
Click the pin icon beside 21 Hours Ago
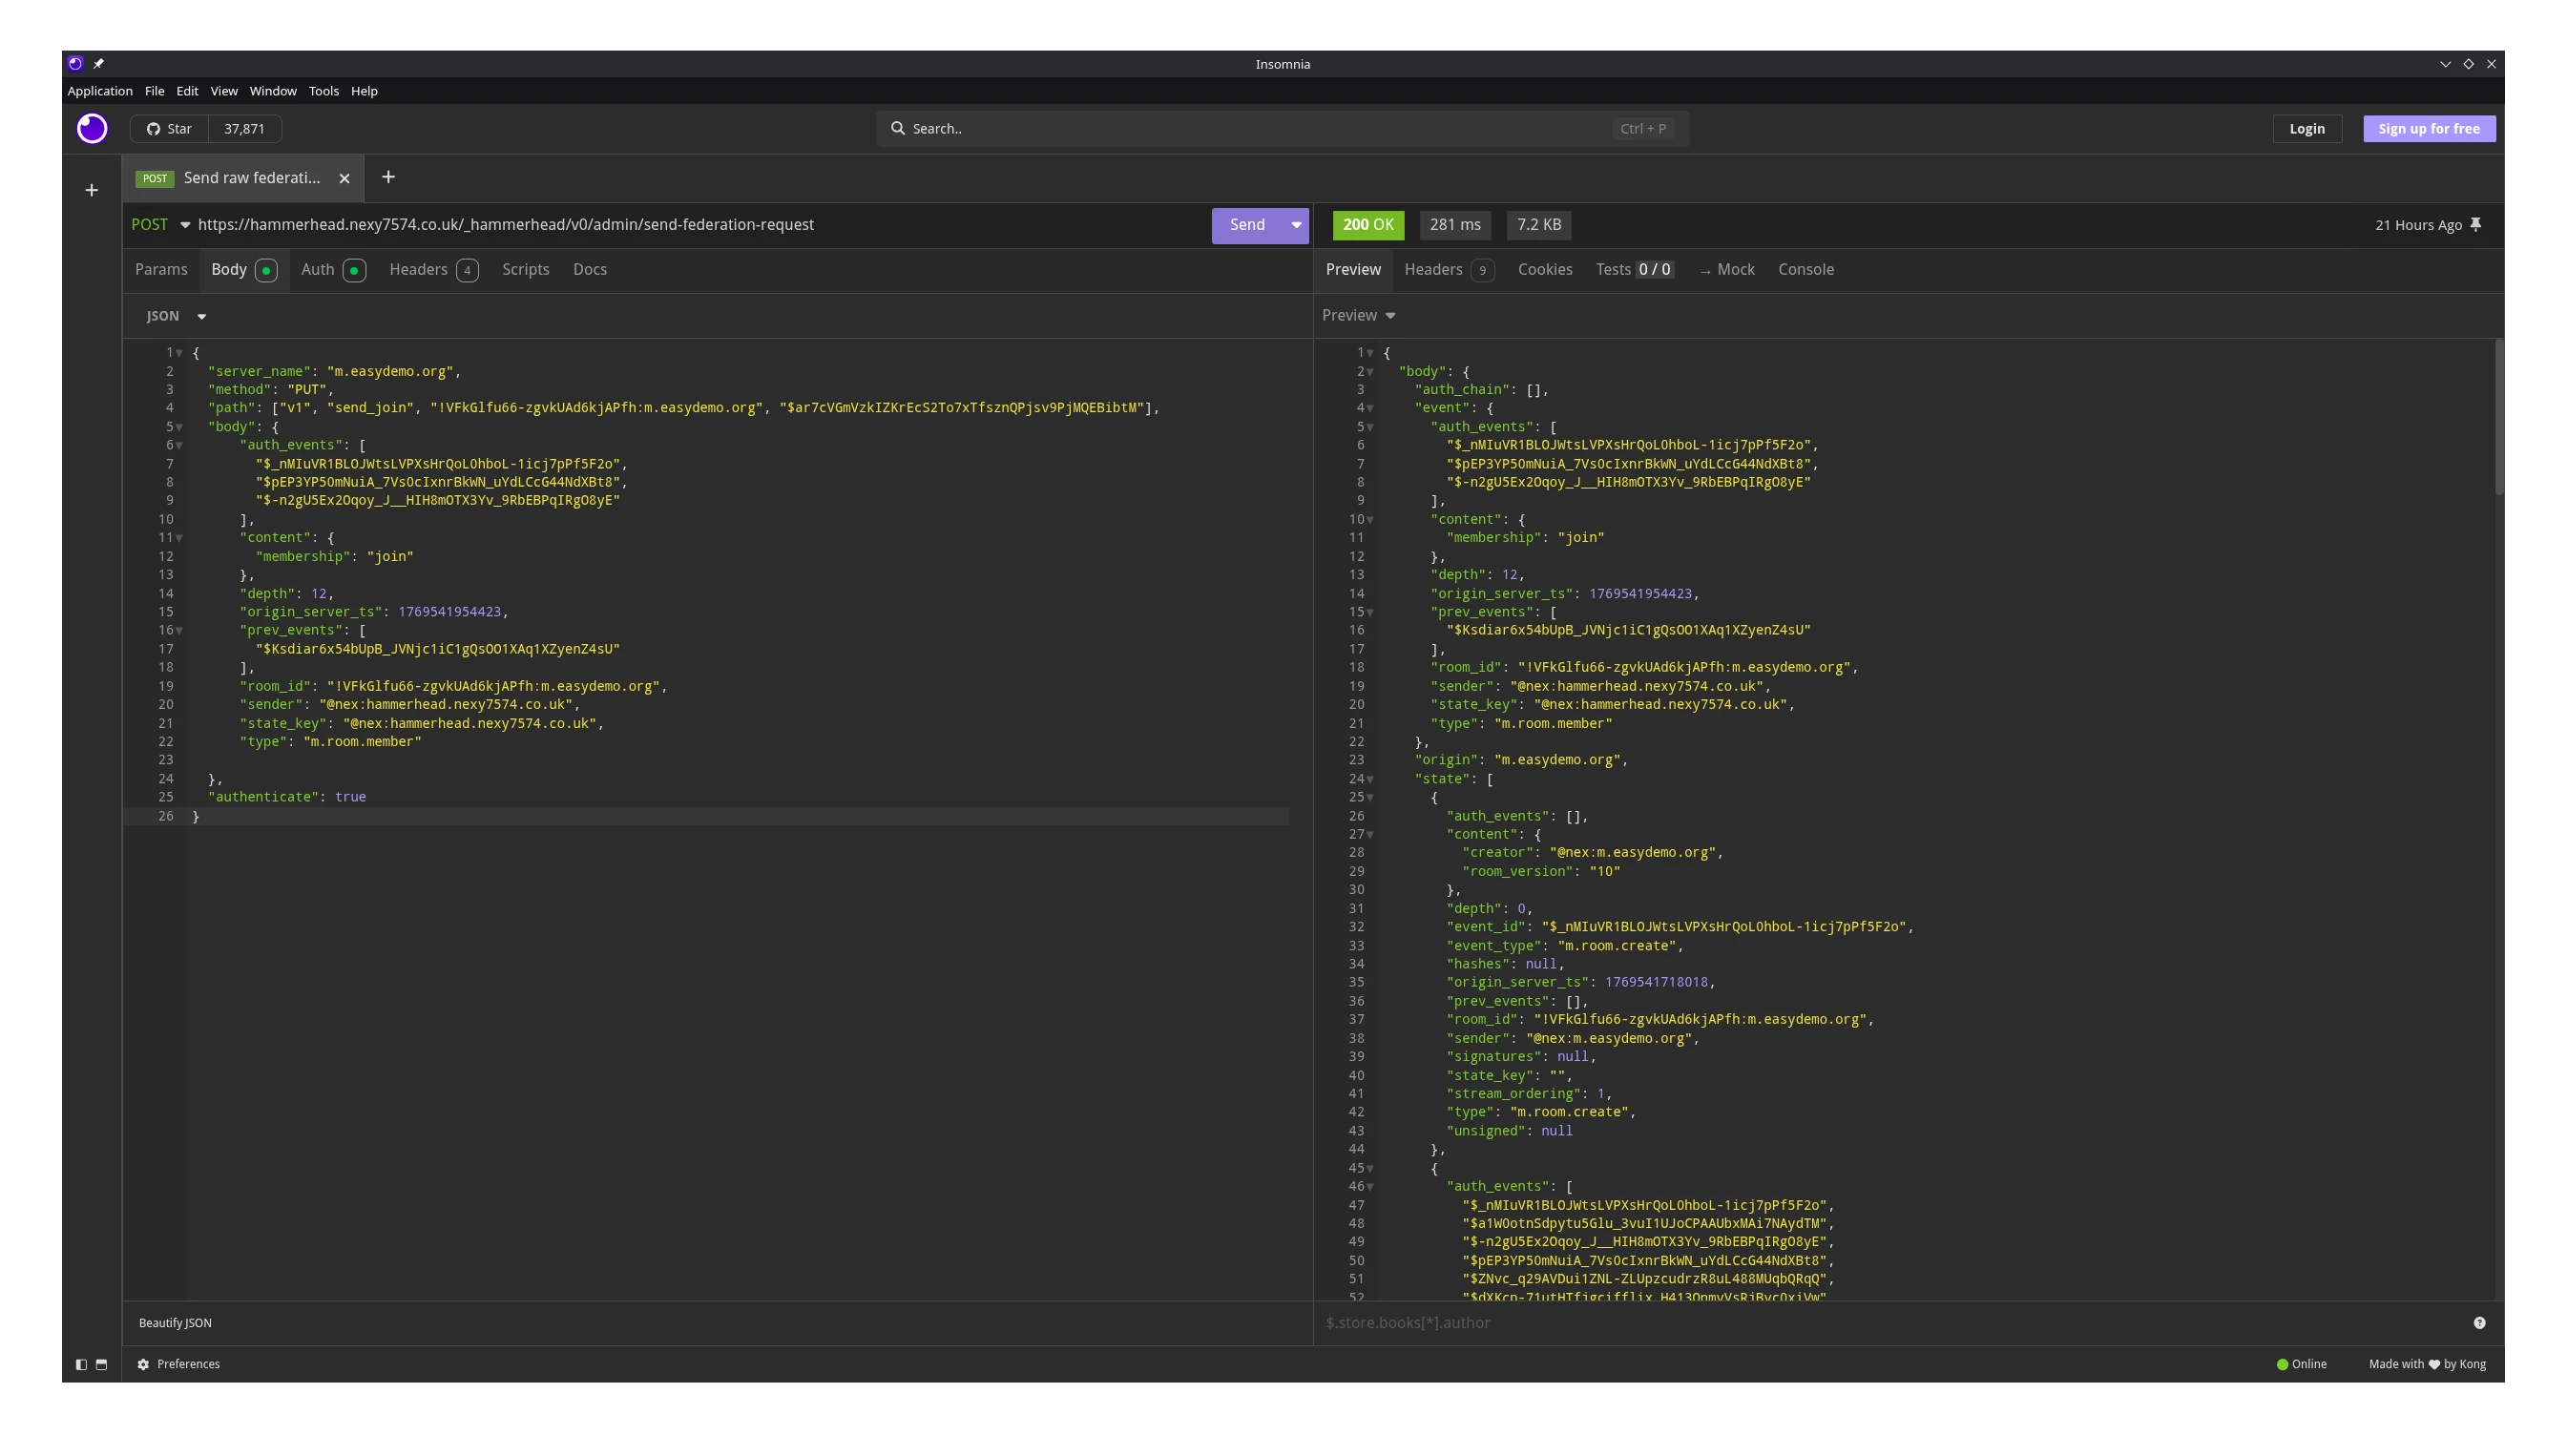[x=2476, y=225]
